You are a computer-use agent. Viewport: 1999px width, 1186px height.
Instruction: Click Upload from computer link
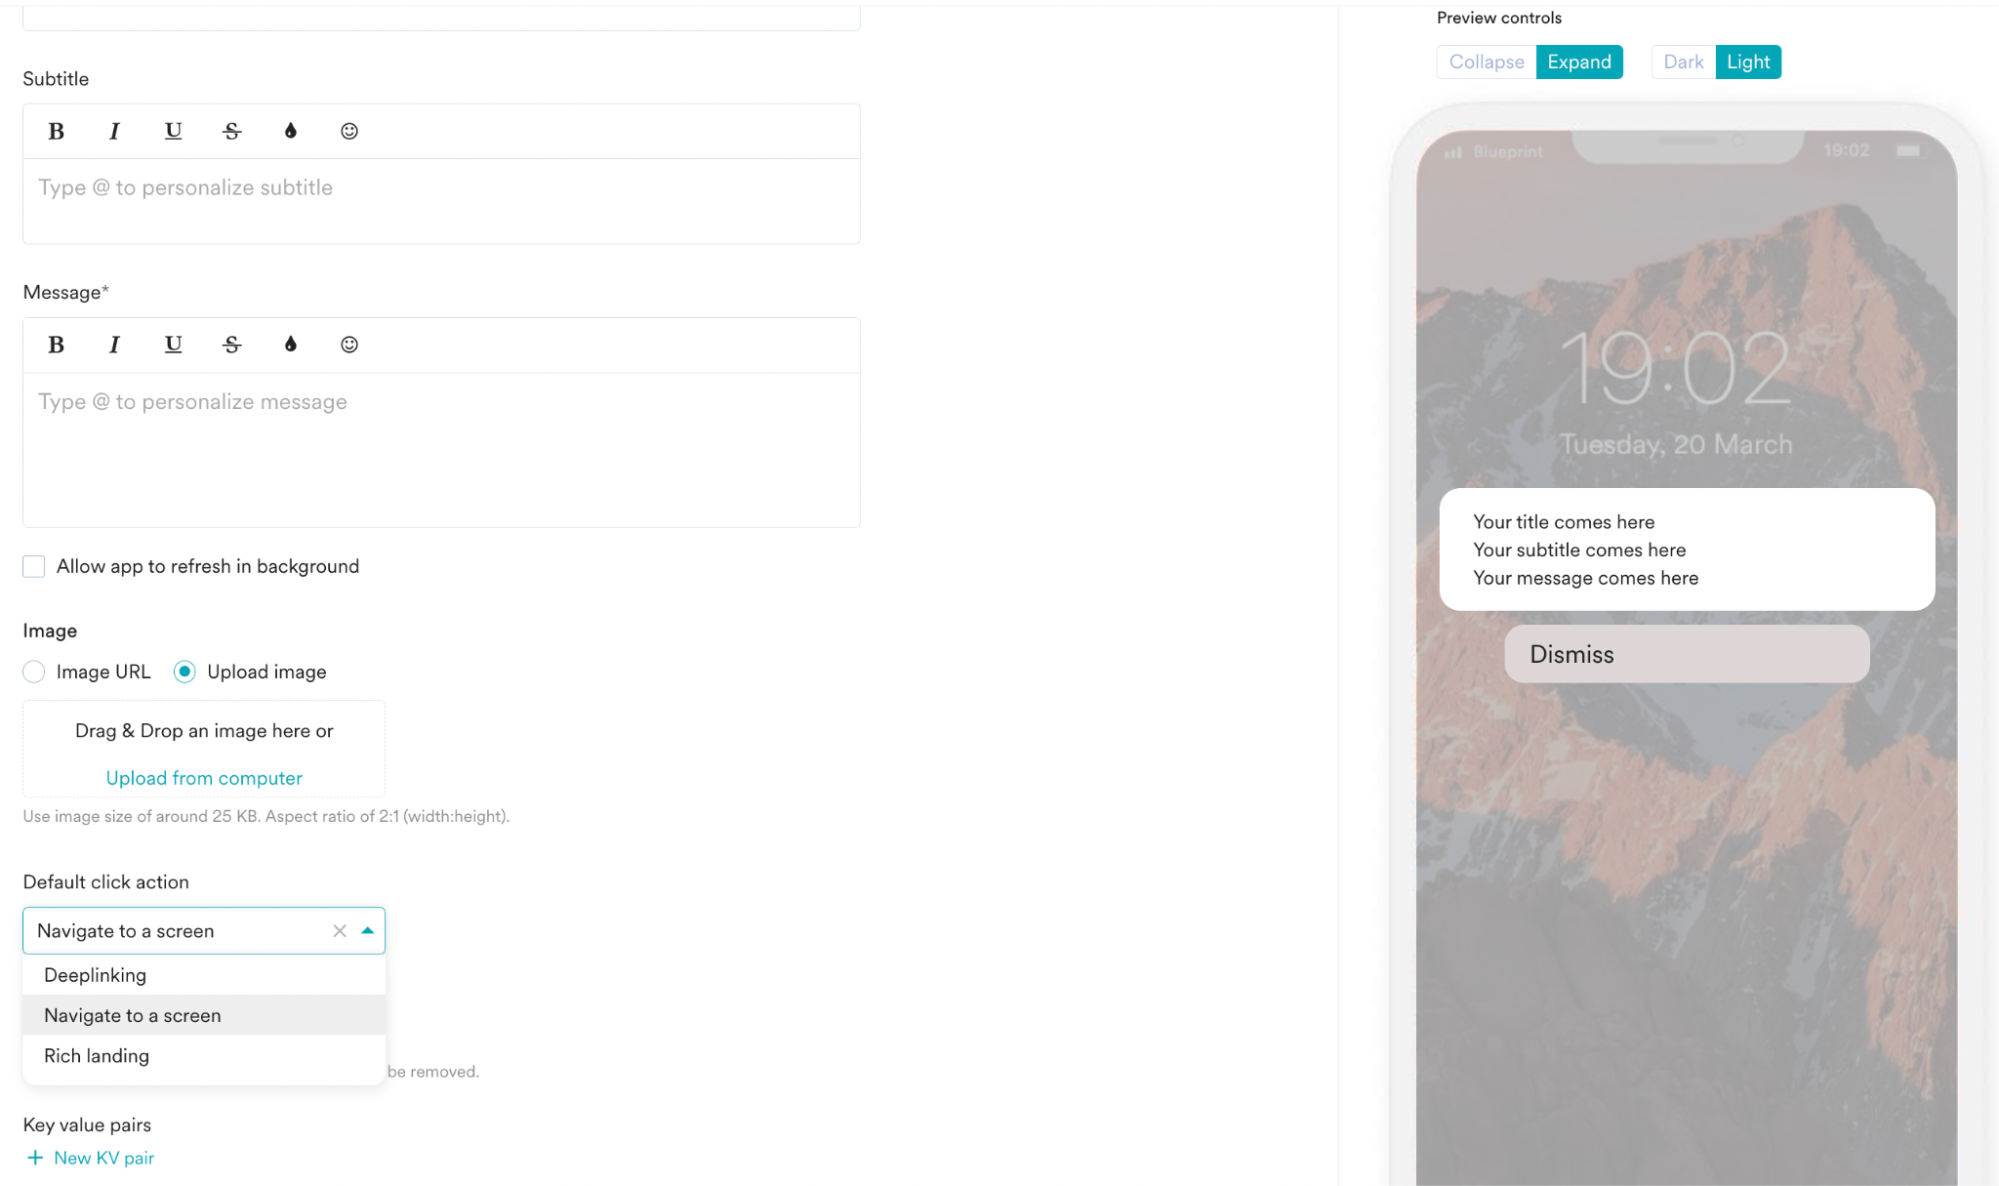pyautogui.click(x=203, y=778)
